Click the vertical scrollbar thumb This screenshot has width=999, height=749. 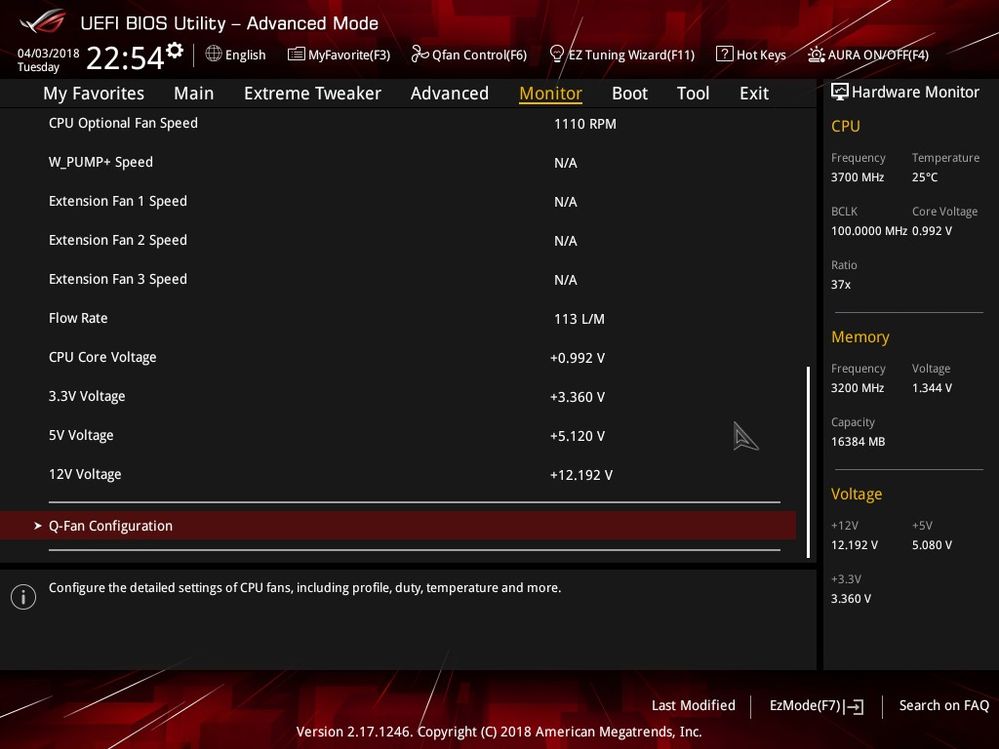pos(809,462)
